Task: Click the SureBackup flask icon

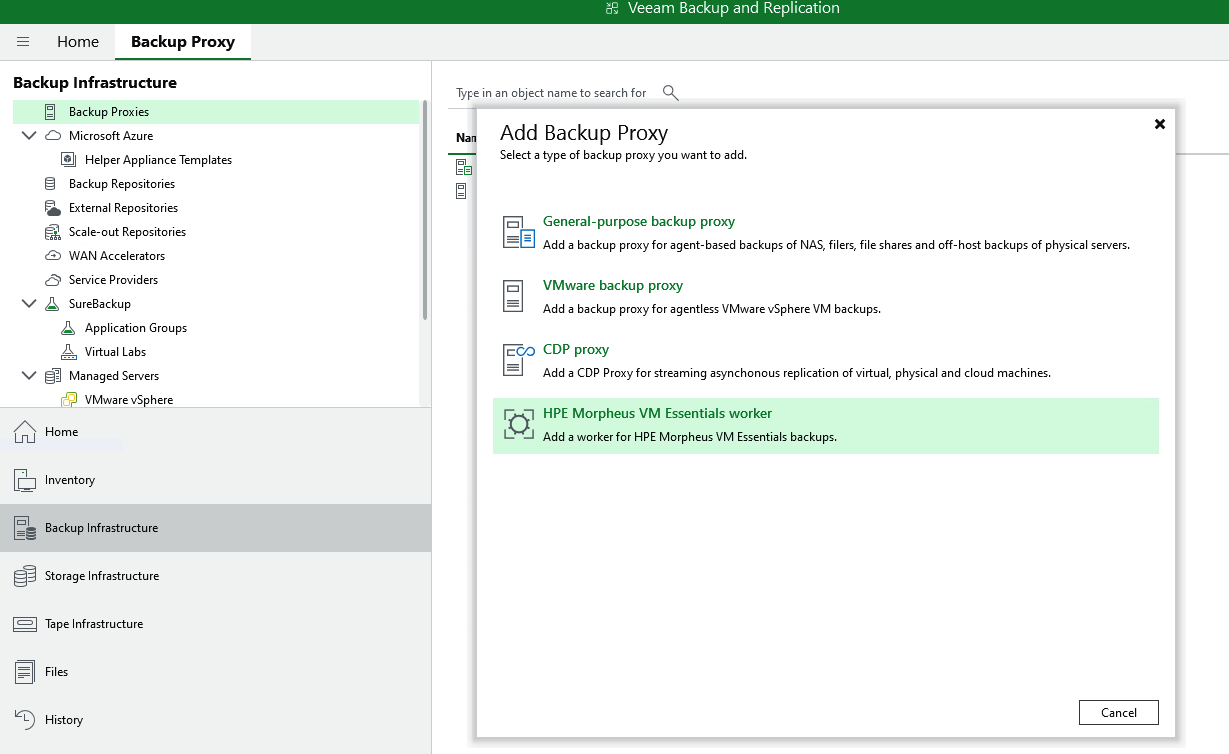Action: (53, 304)
